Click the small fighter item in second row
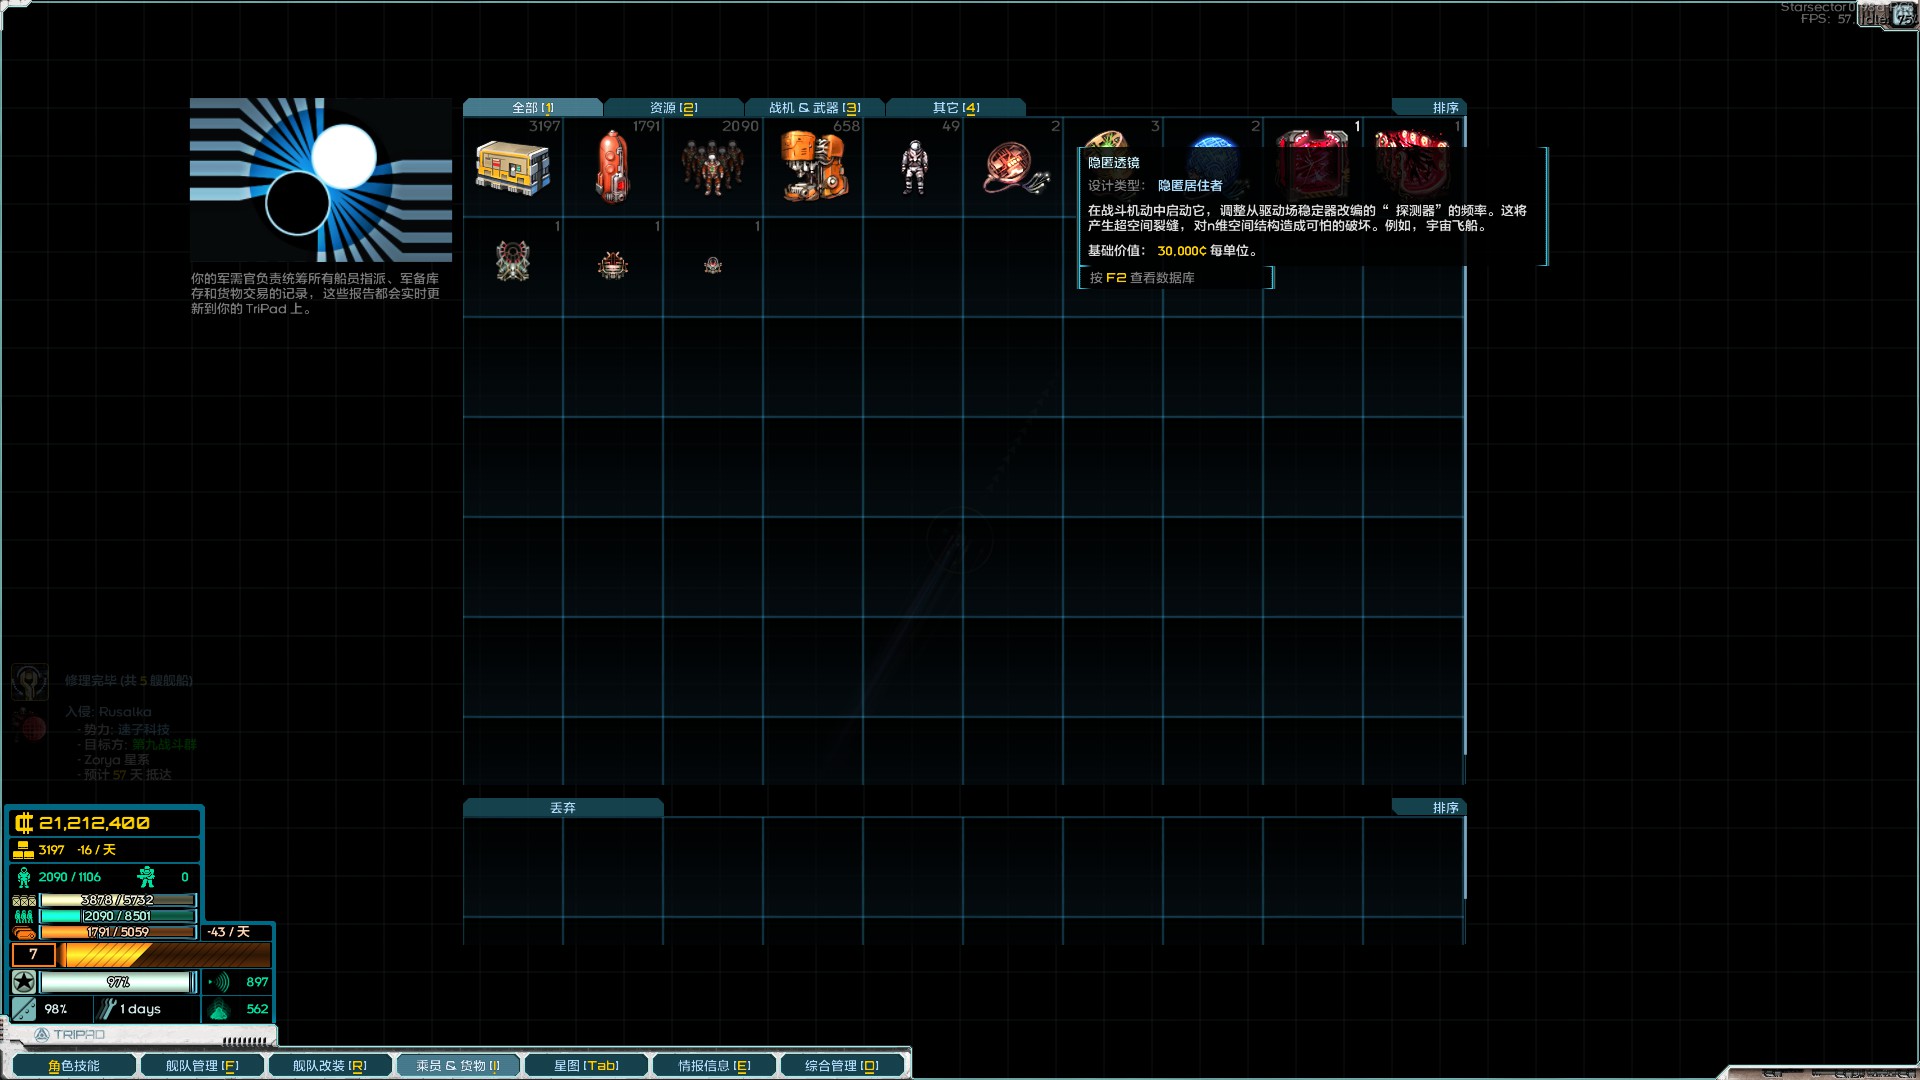 pyautogui.click(x=712, y=265)
